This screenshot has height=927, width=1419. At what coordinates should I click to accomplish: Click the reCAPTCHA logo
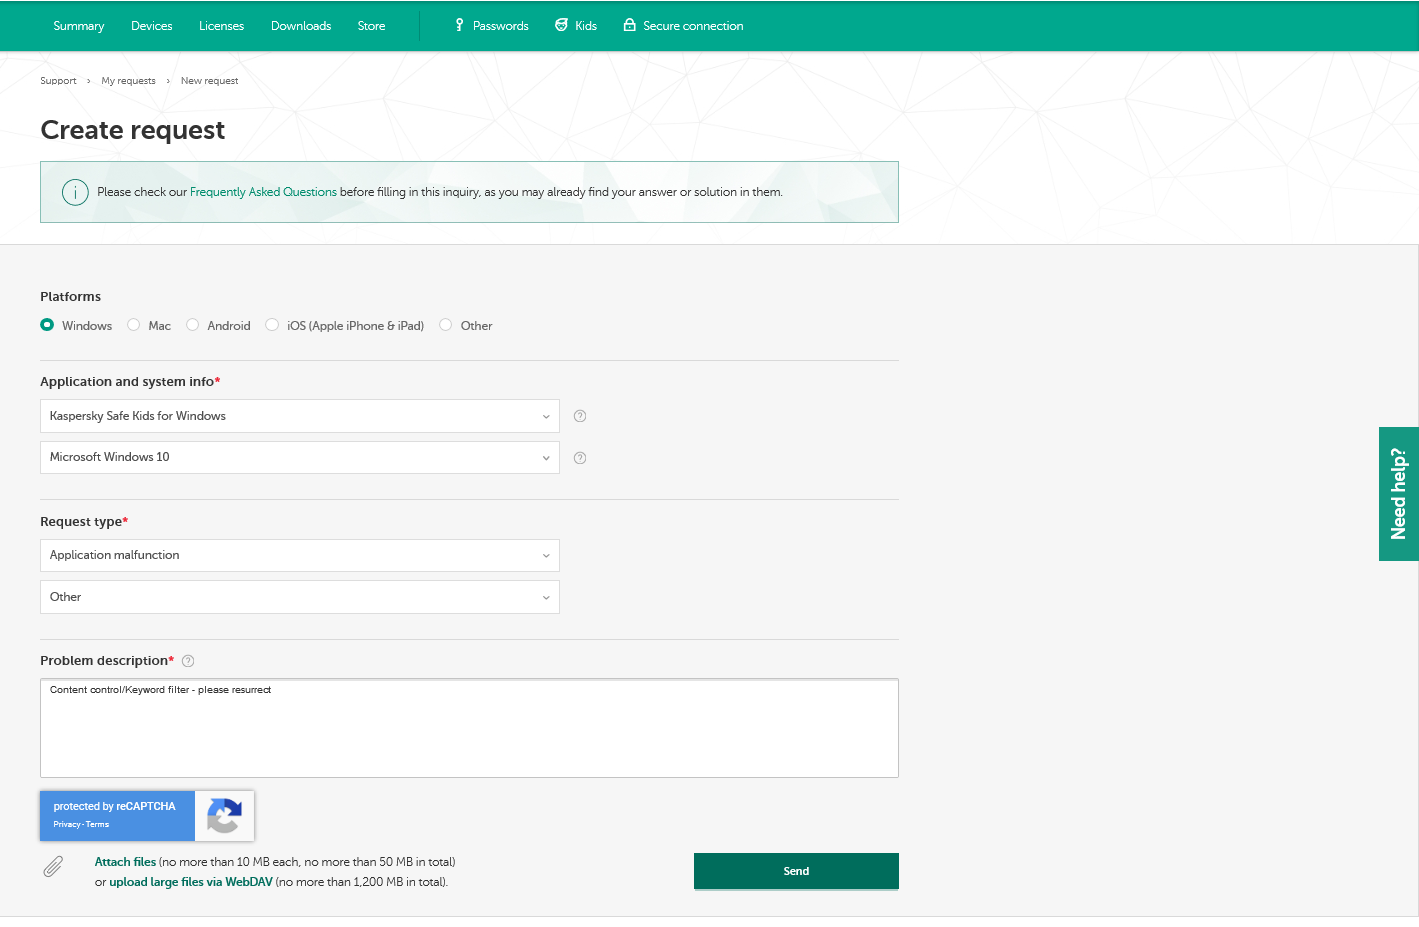click(224, 816)
